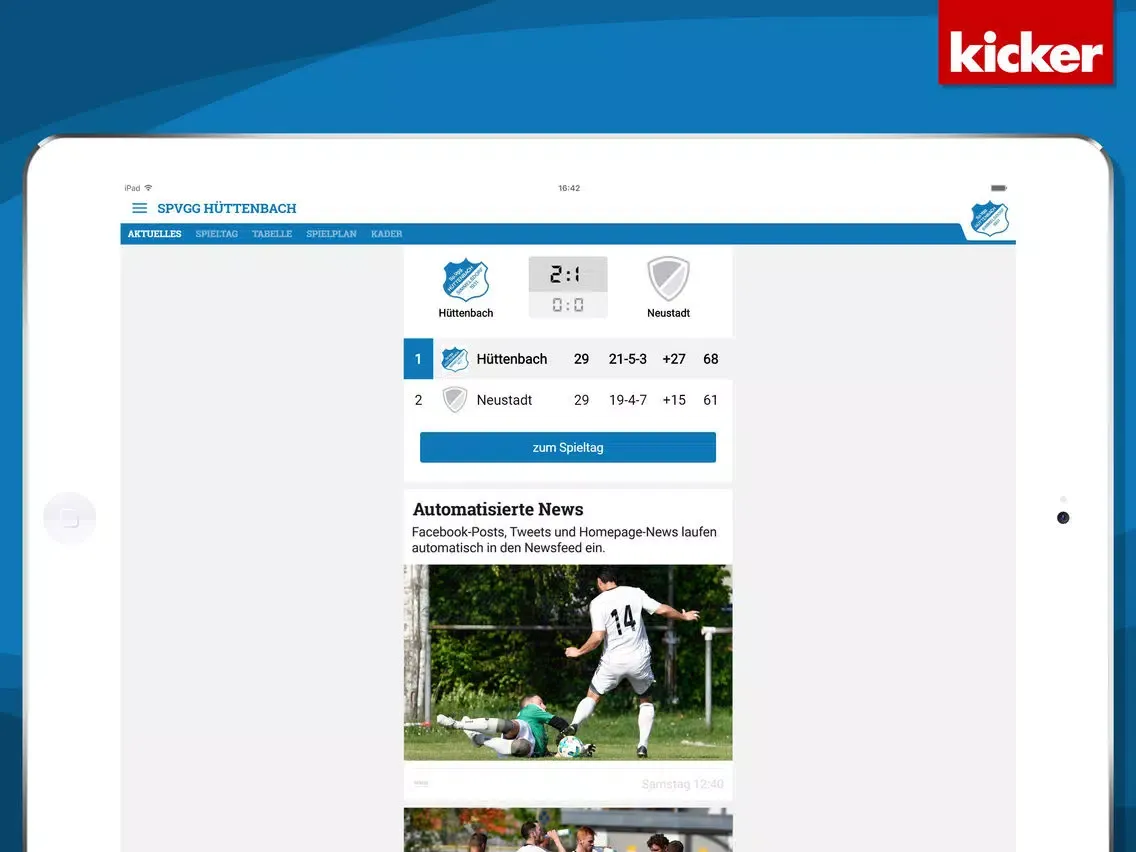Viewport: 1136px width, 852px height.
Task: Switch to the Aktuelles tab
Action: tap(154, 234)
